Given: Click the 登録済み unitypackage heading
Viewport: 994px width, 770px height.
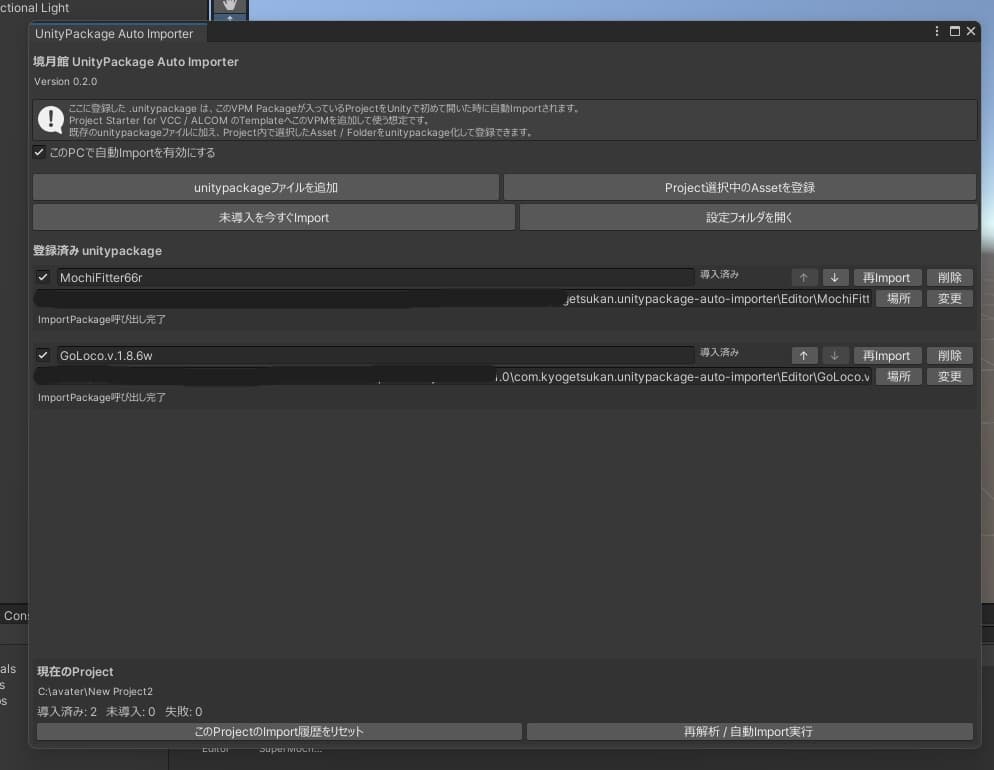Looking at the screenshot, I should click(98, 251).
